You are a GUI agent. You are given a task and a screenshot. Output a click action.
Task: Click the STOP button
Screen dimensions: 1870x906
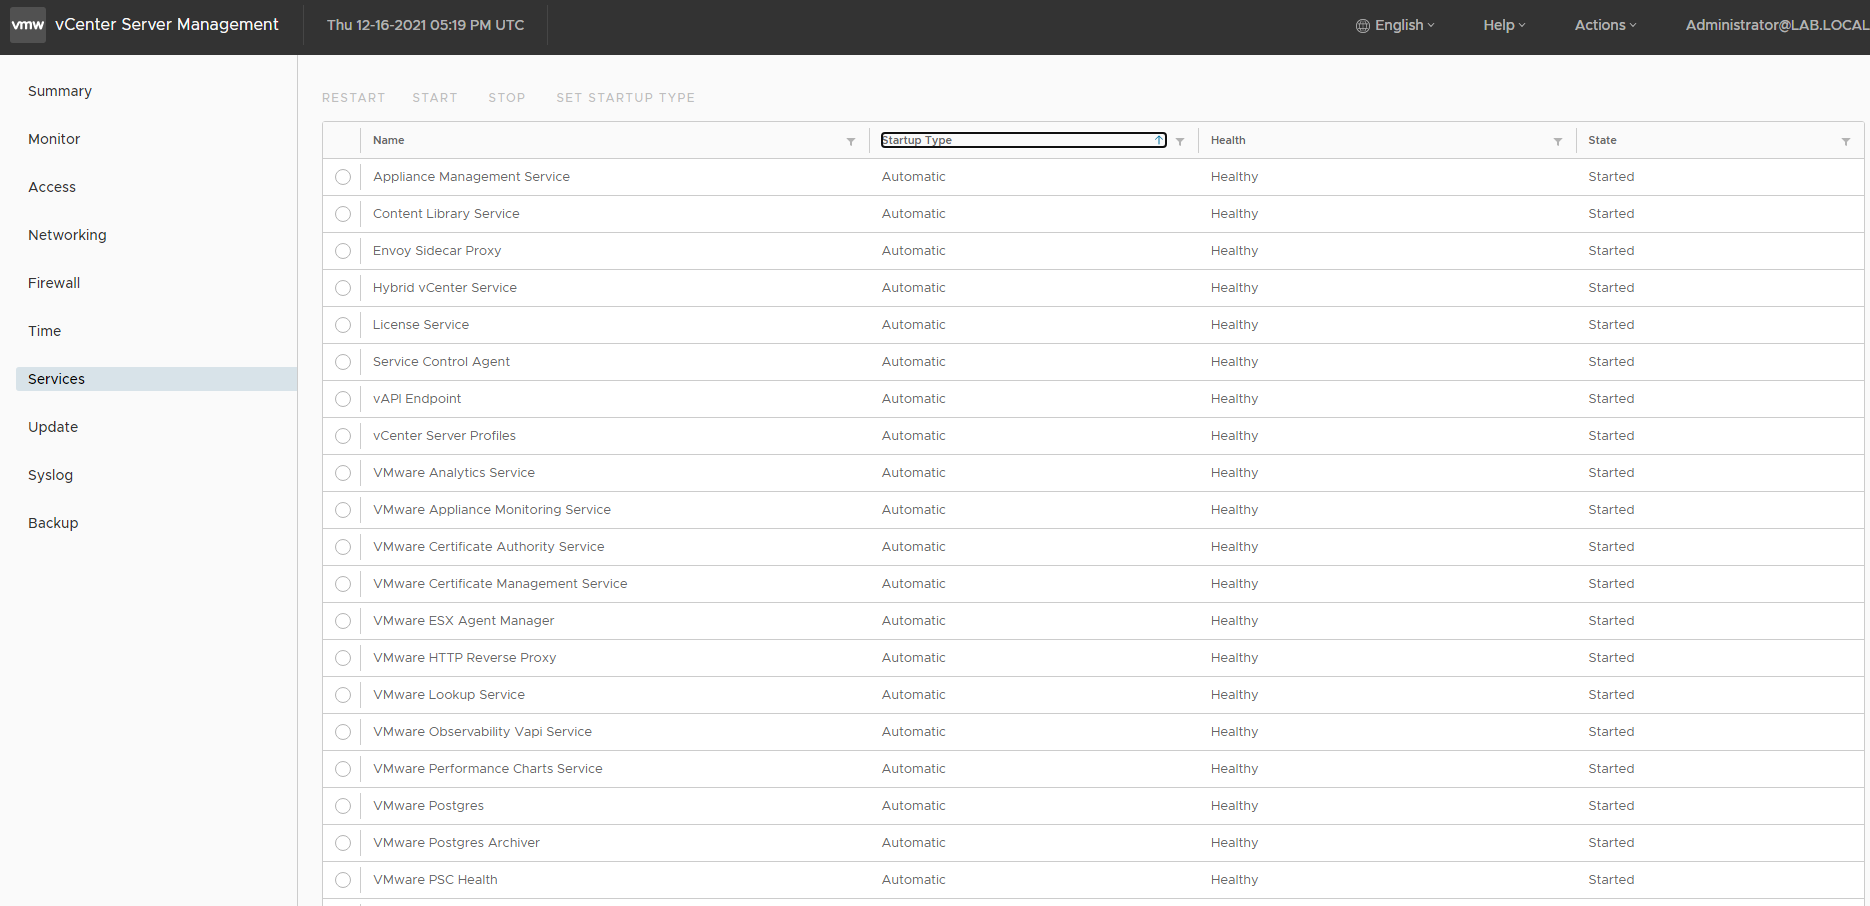[x=507, y=98]
